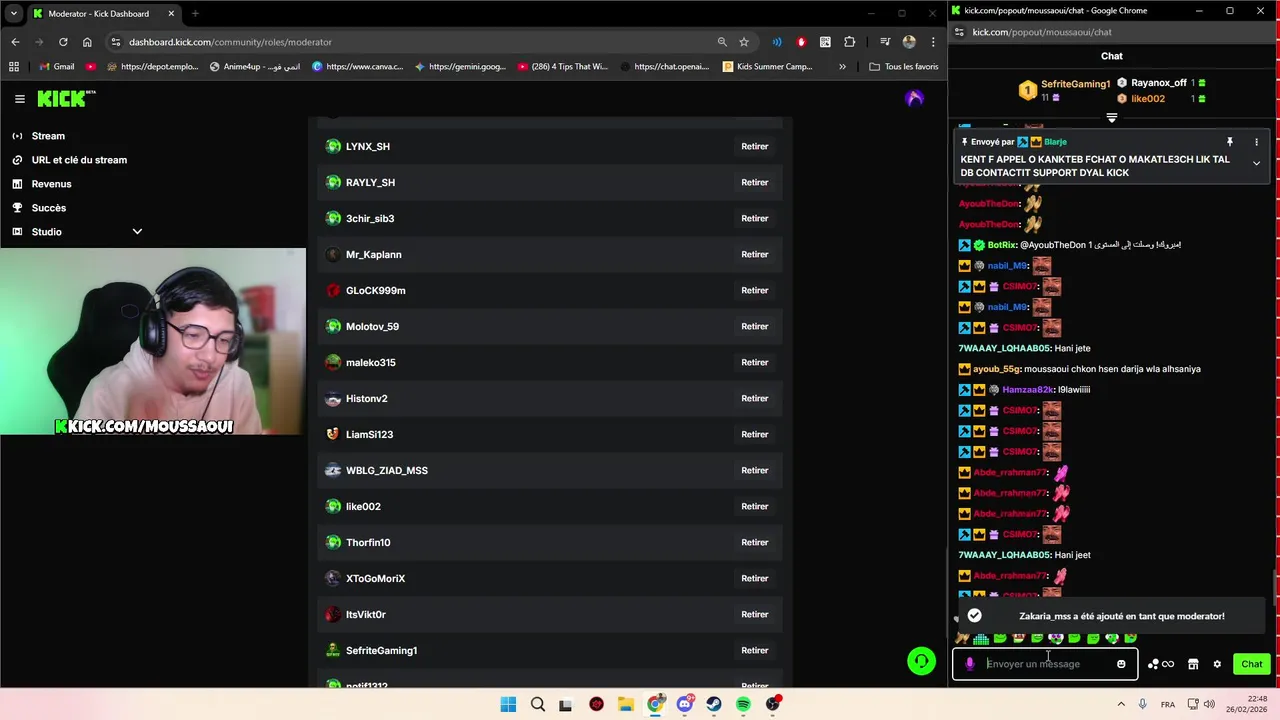Click username Molotov_59 in moderator list
The height and width of the screenshot is (720, 1280).
pos(372,326)
